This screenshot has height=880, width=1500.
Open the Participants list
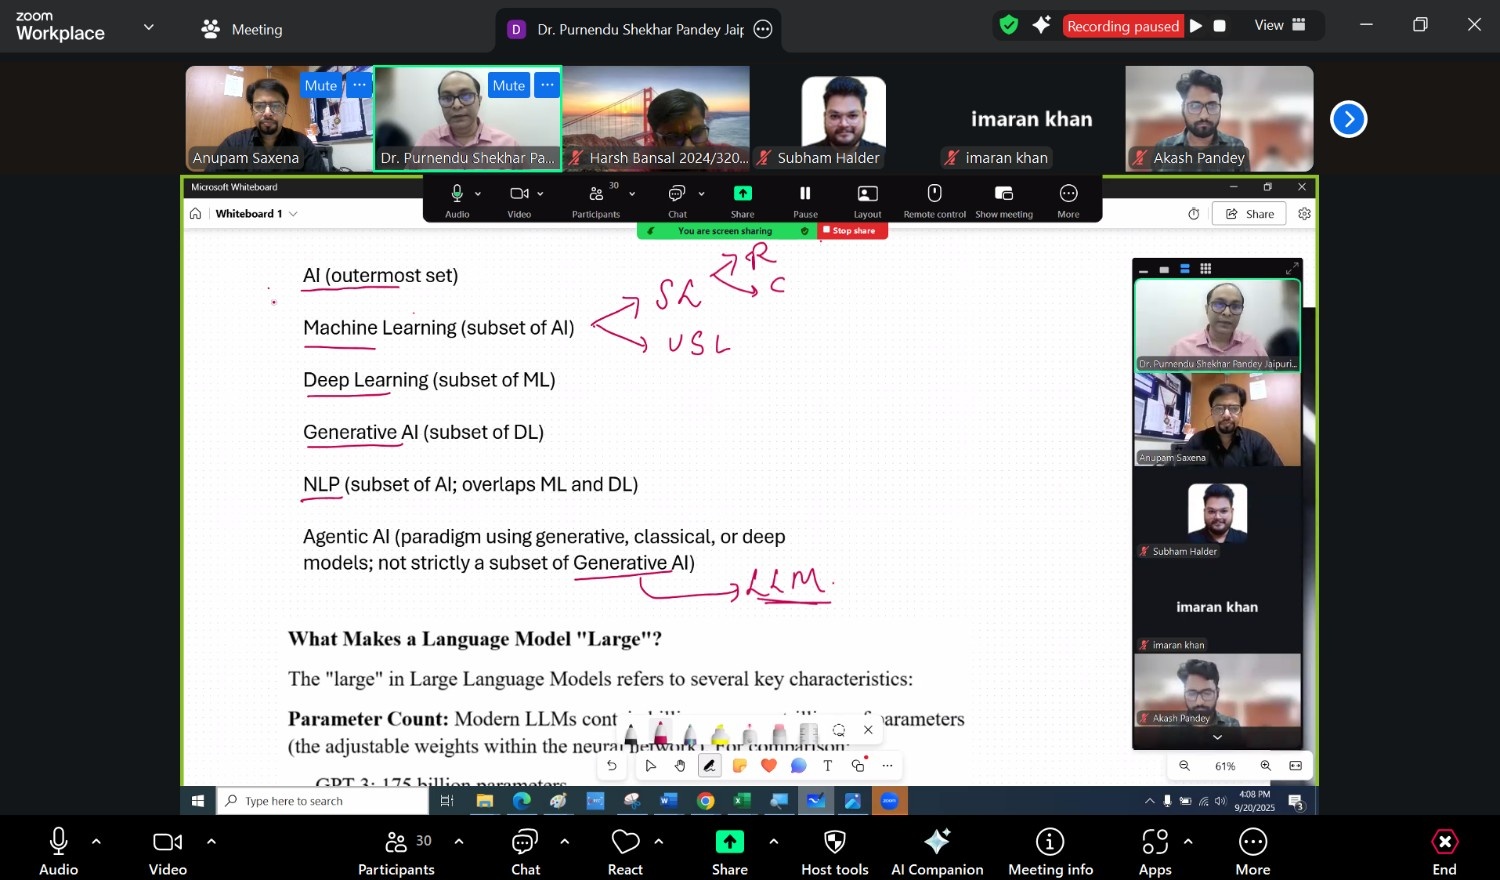point(397,851)
